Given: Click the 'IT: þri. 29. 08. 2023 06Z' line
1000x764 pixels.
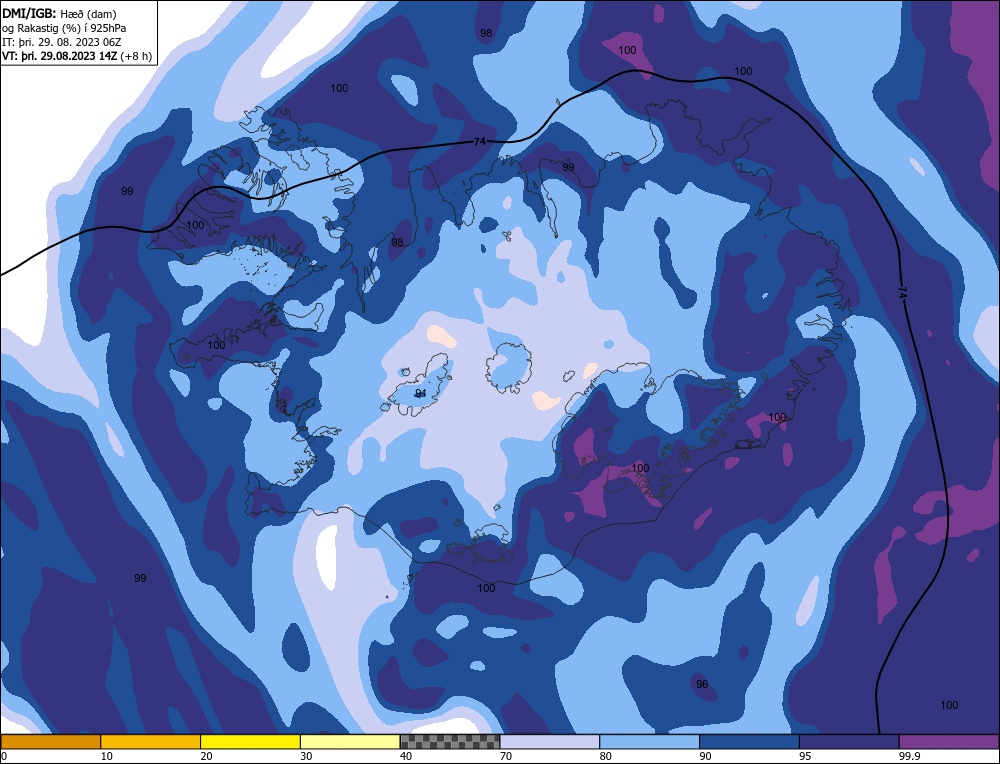Looking at the screenshot, I should coord(62,42).
